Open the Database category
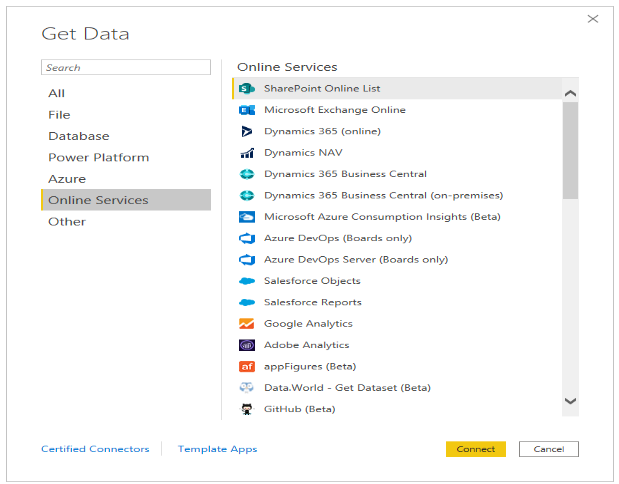619x484 pixels. coord(79,136)
